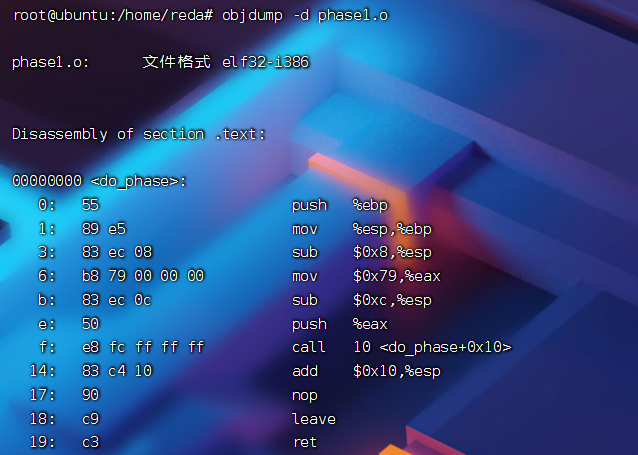Viewport: 638px width, 455px height.
Task: Click the 'push %eax' instruction
Action: (x=340, y=324)
